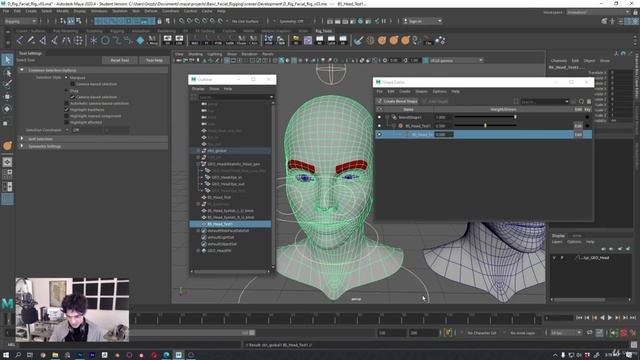
Task: Click the orange sphere icon in toolbox
Action: point(7,146)
